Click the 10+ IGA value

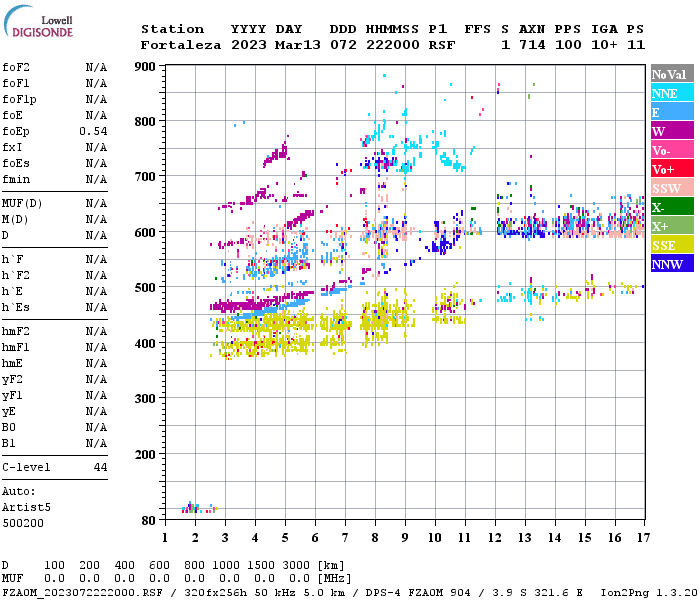click(x=604, y=45)
